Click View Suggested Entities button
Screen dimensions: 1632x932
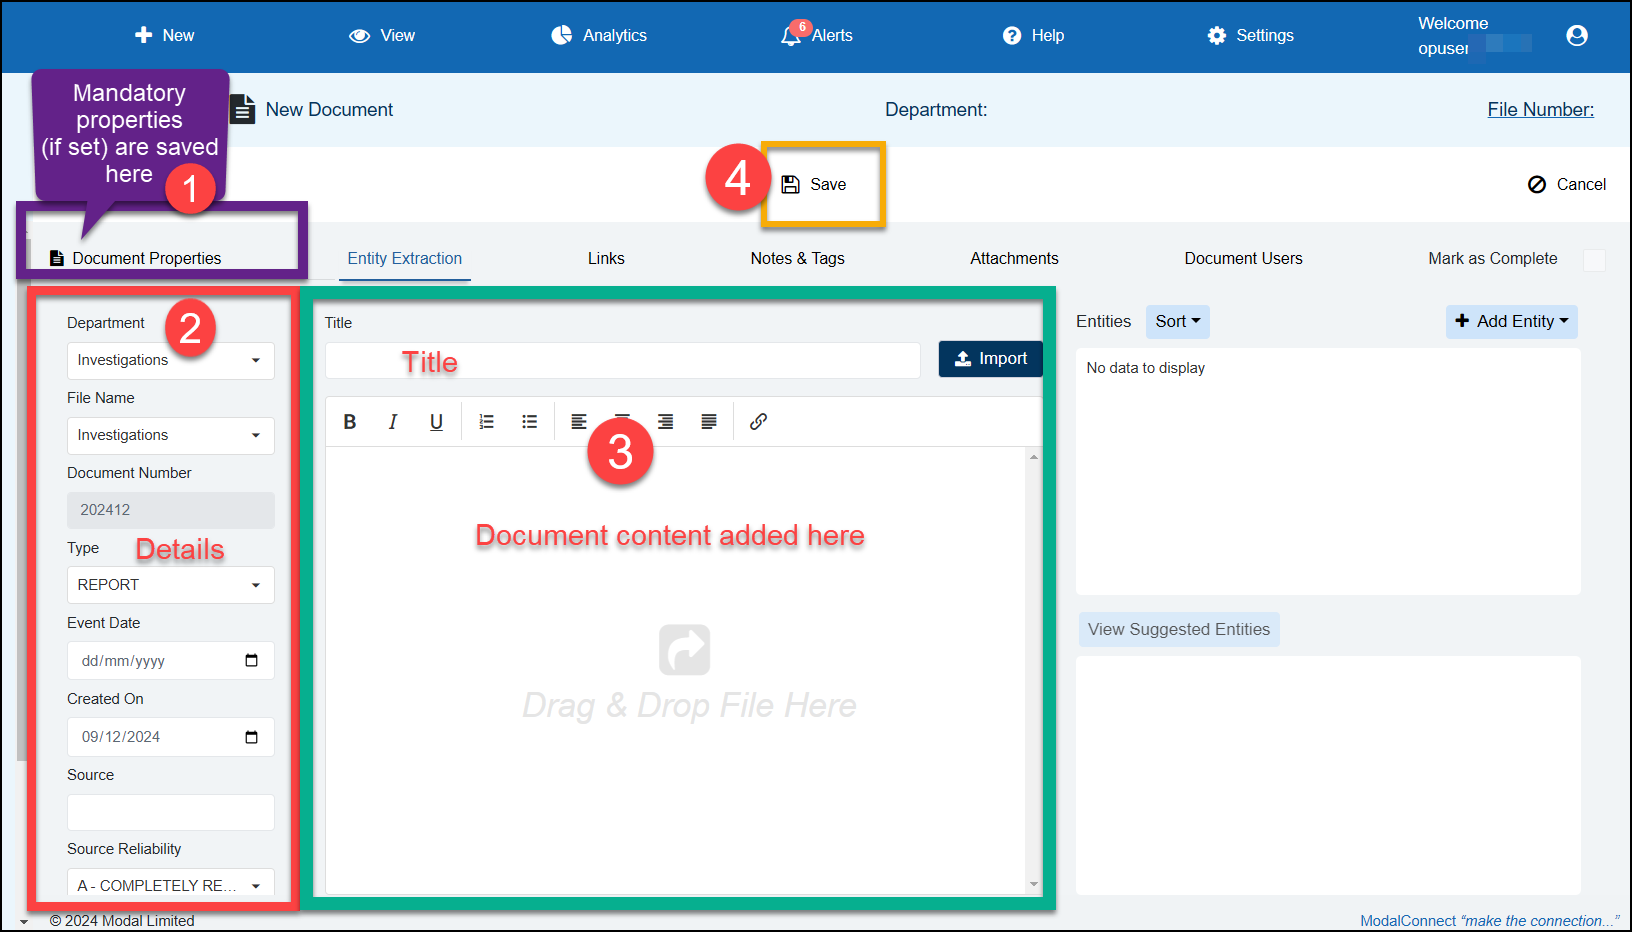pyautogui.click(x=1179, y=629)
